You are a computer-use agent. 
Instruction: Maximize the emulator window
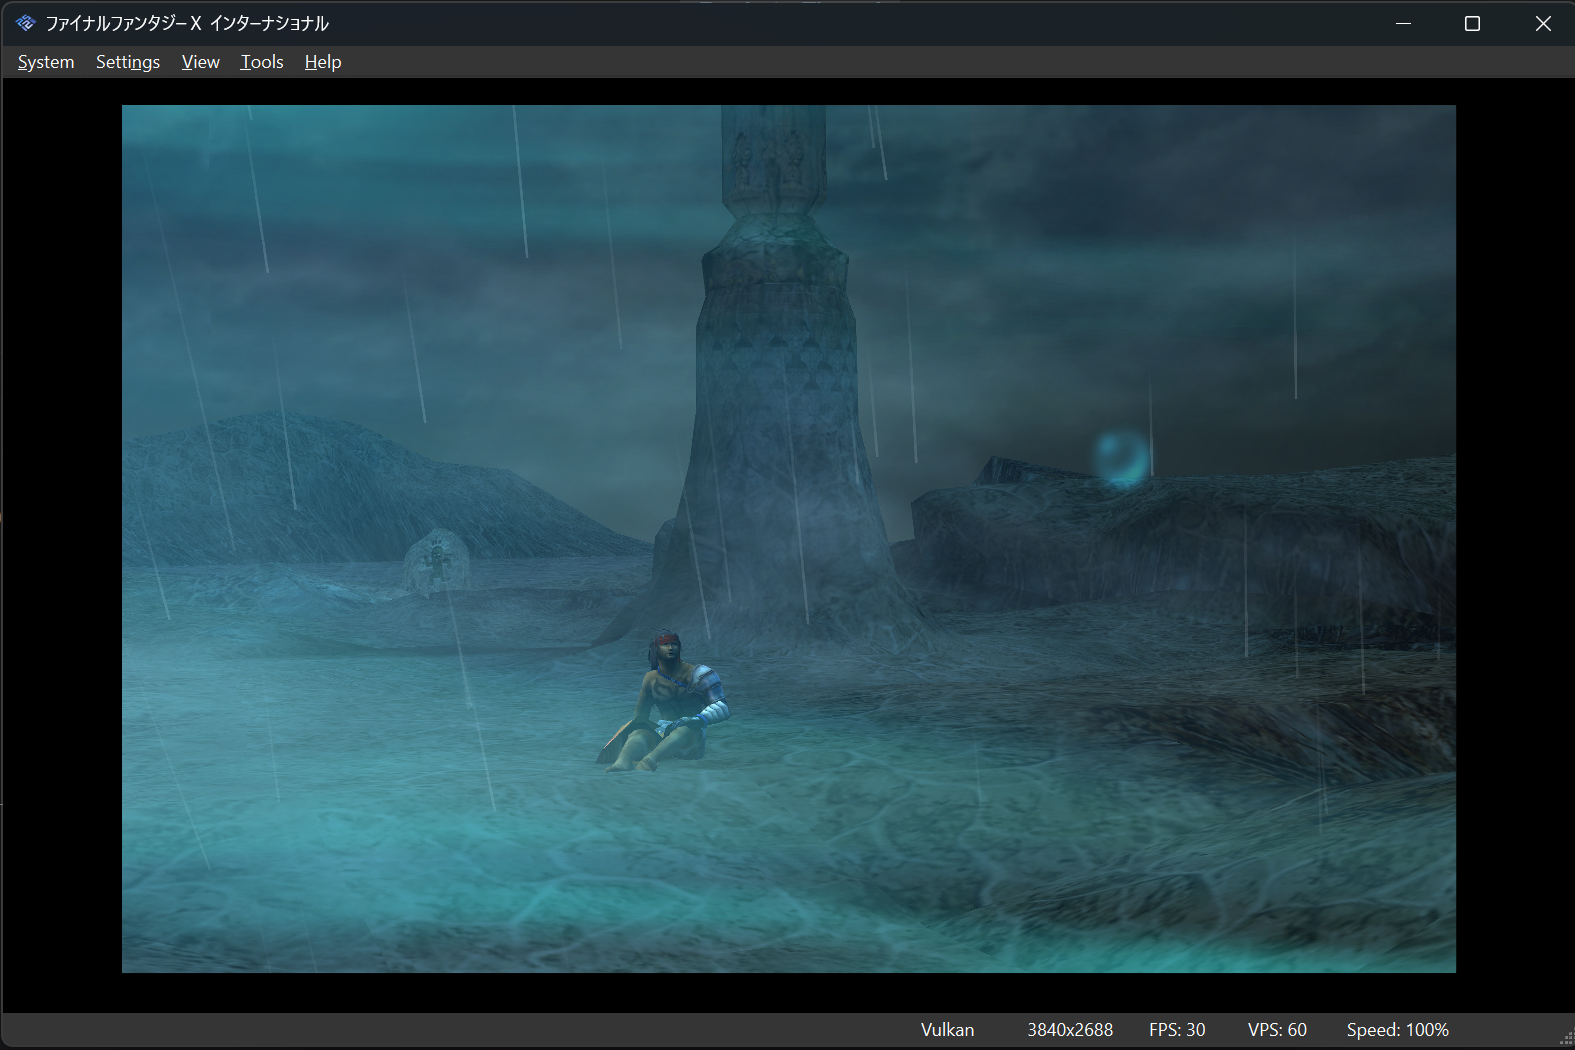click(1472, 23)
